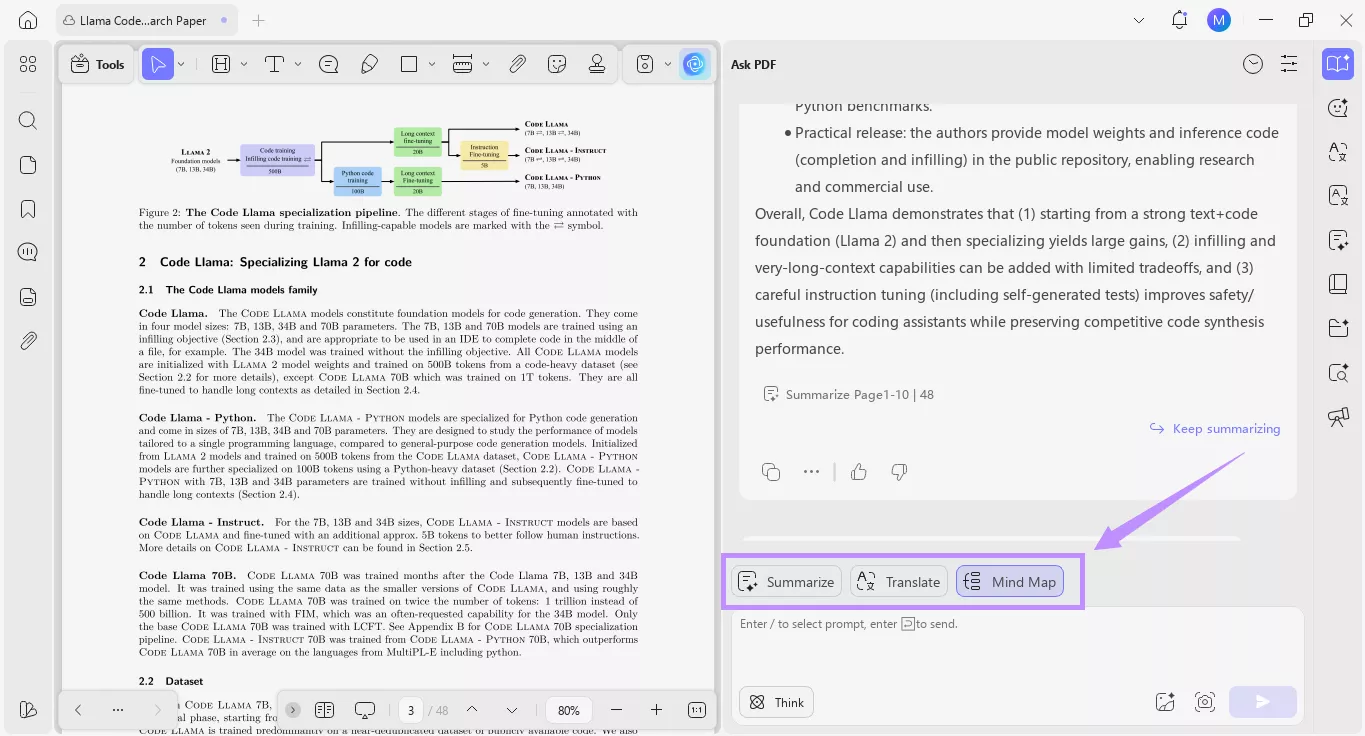Open search in the left sidebar

[x=27, y=120]
